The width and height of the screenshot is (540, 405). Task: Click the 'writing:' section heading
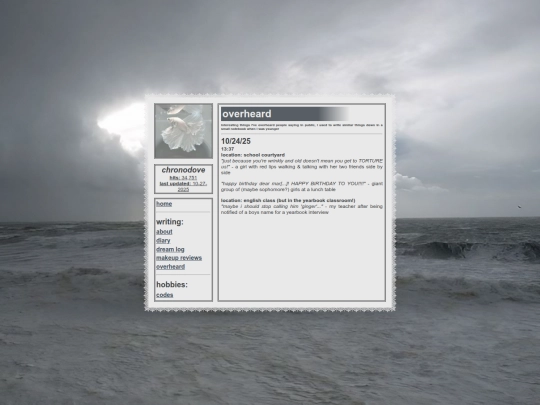(170, 222)
